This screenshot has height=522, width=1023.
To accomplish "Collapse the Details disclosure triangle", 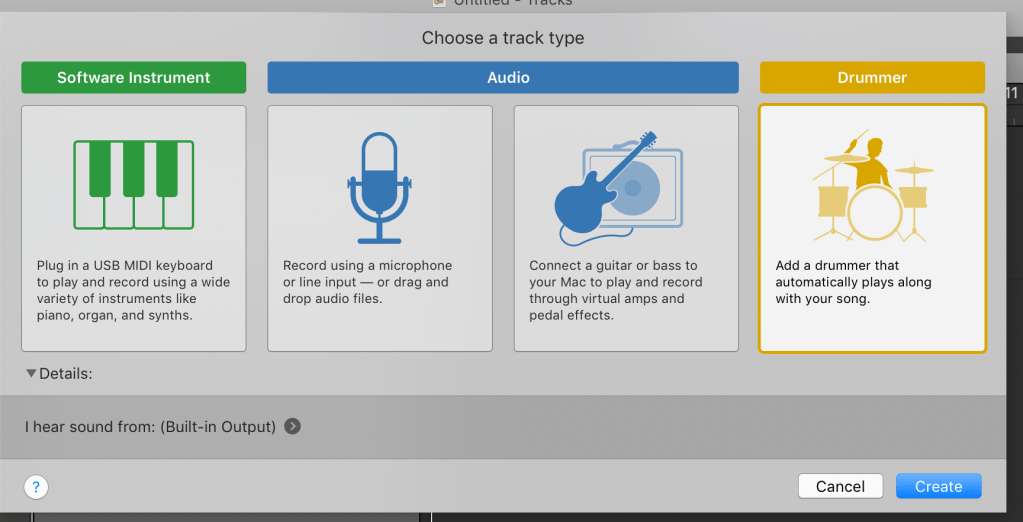I will [31, 374].
